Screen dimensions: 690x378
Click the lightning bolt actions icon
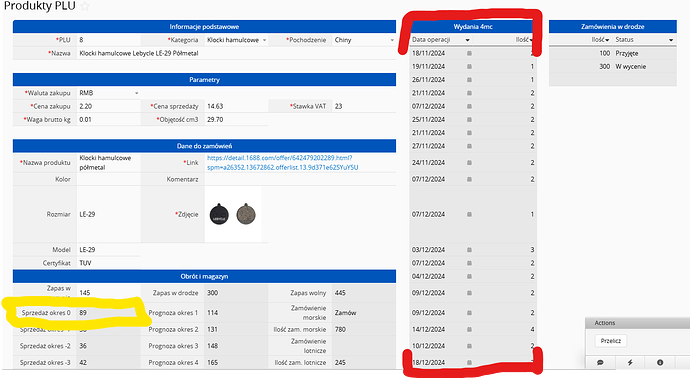pos(630,363)
